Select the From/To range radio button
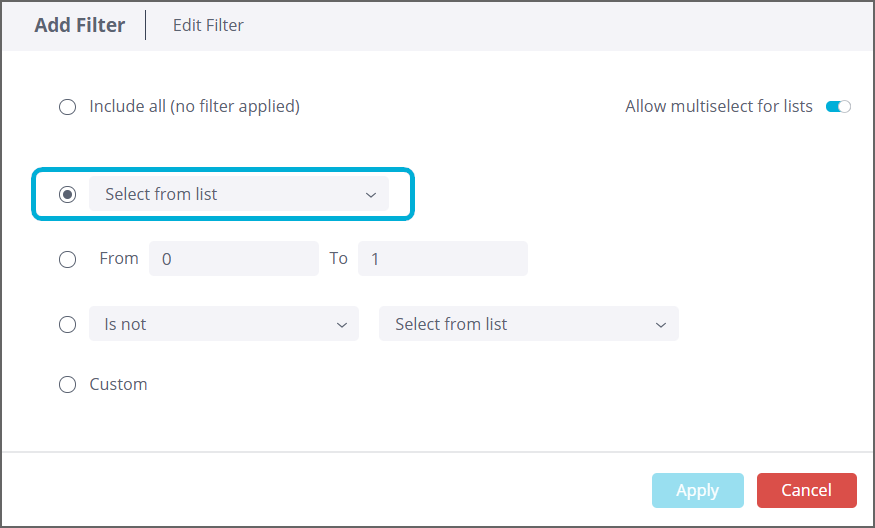 pos(67,259)
